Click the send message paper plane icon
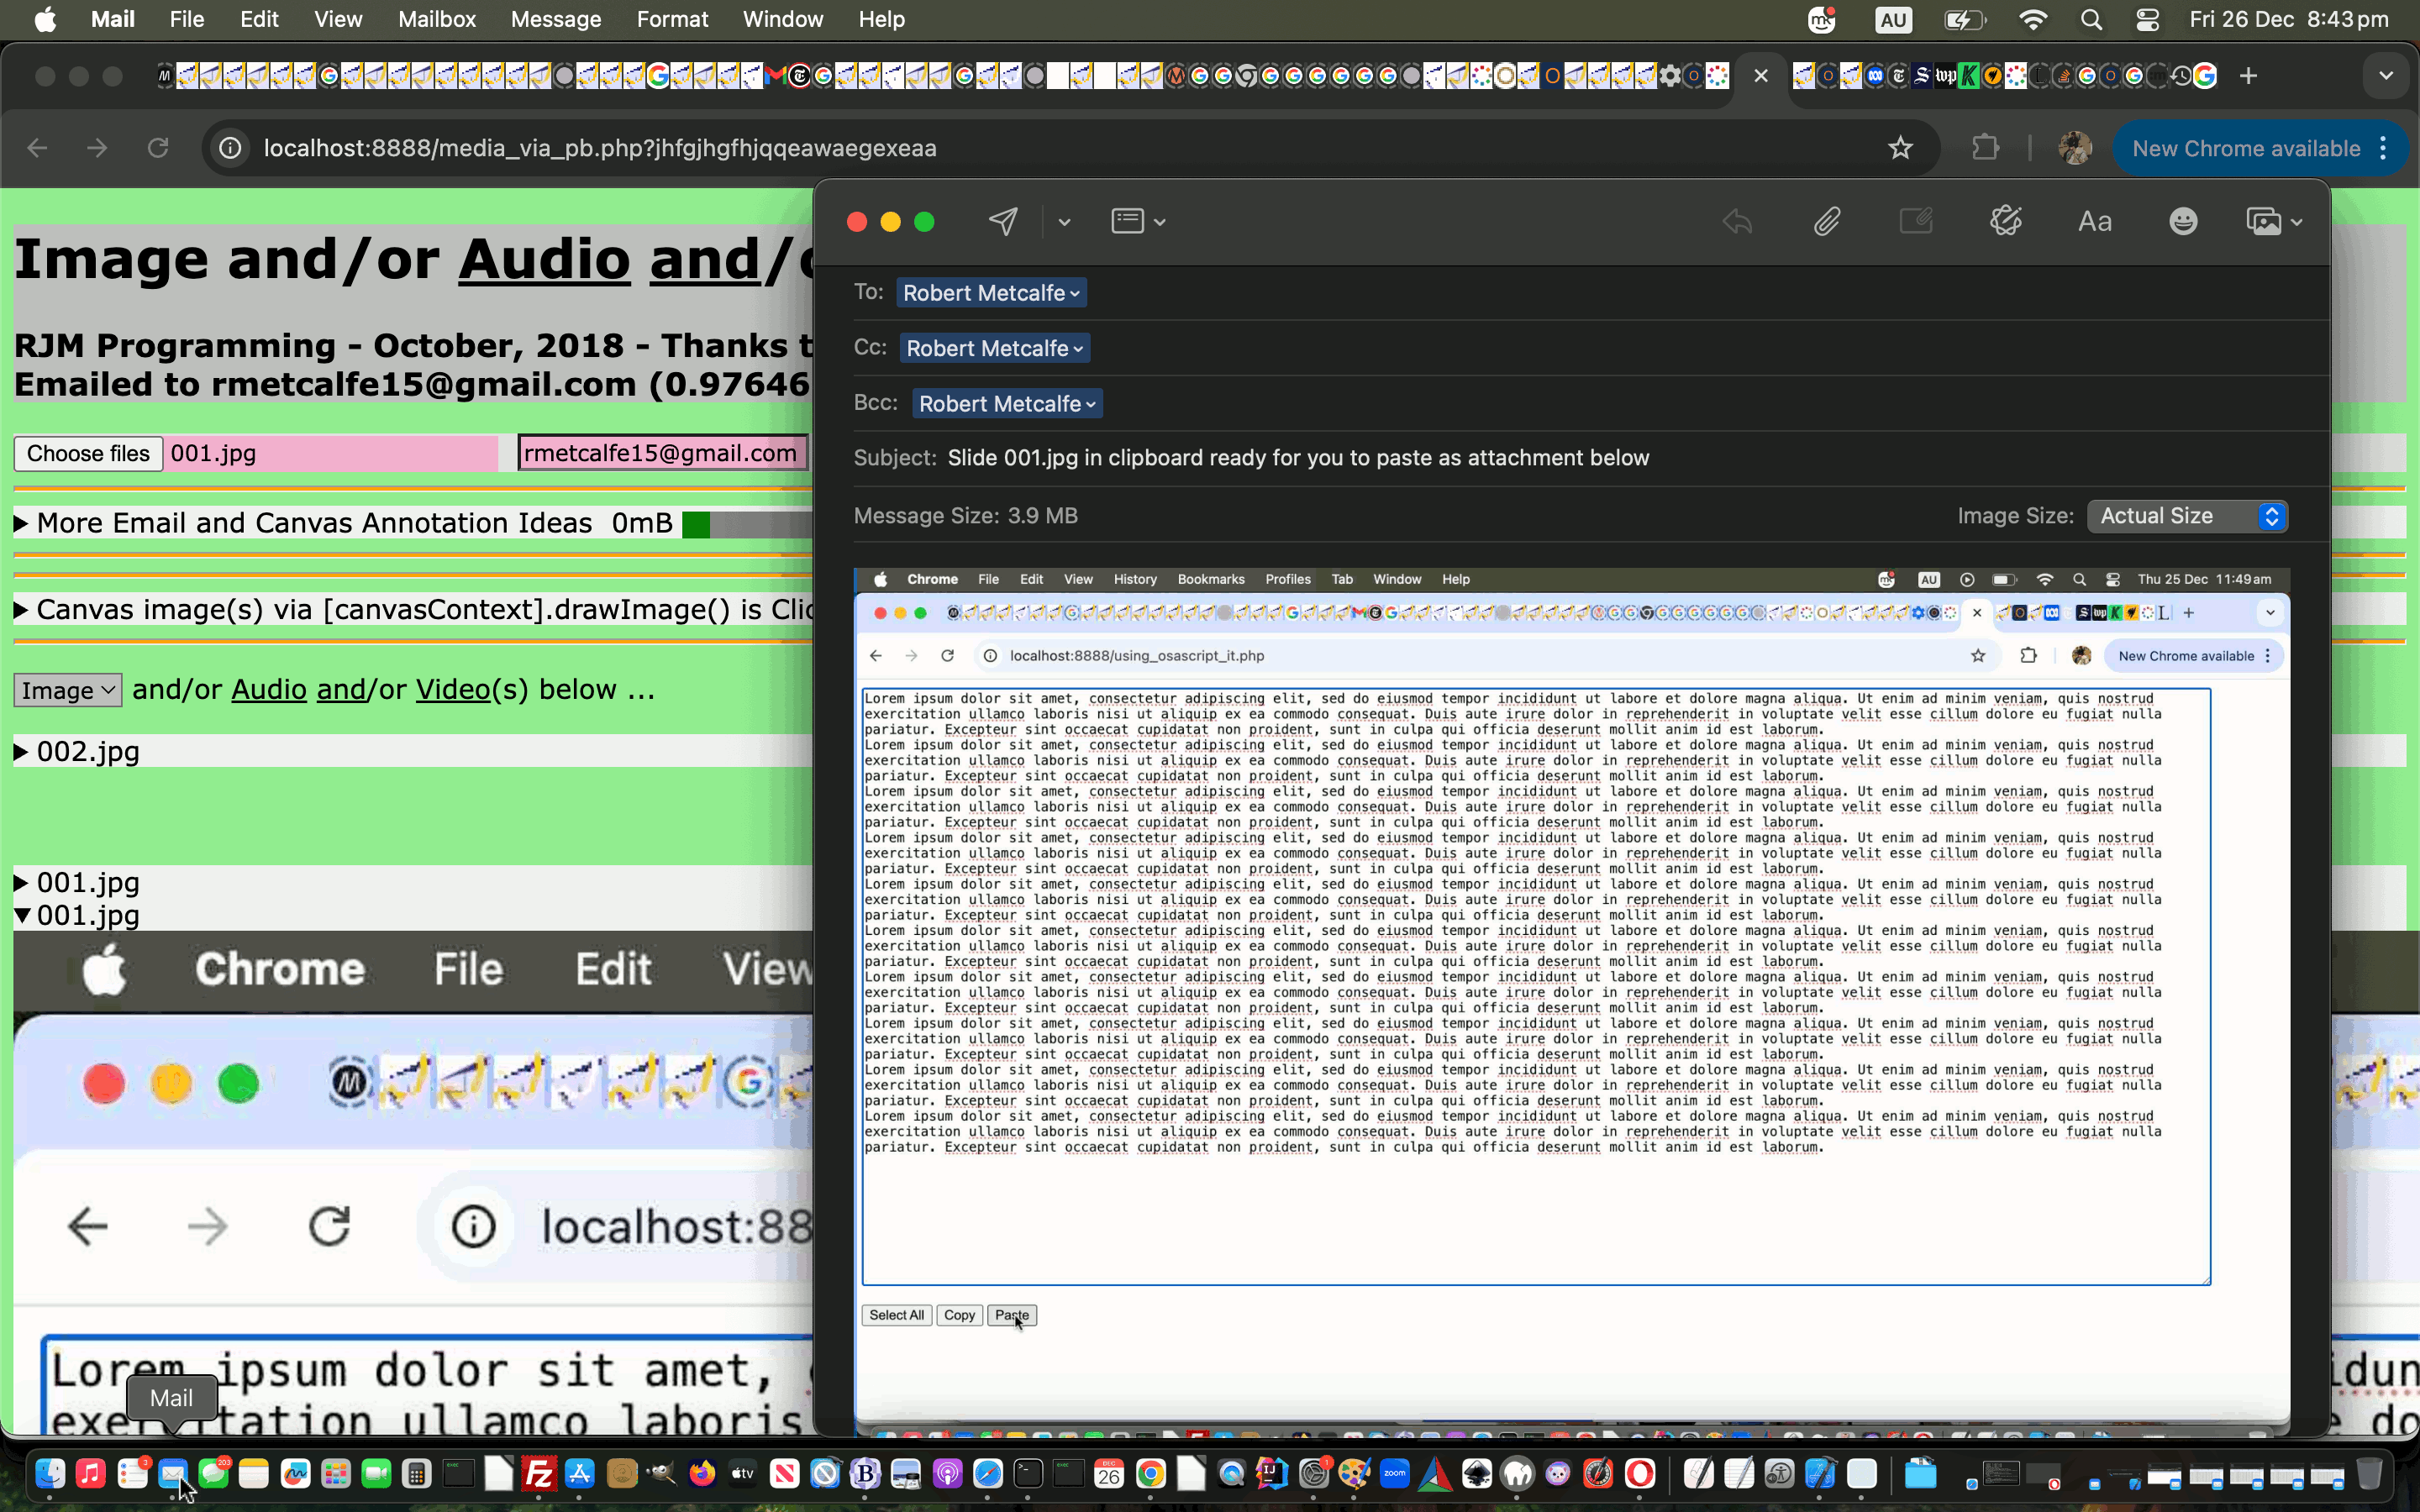 click(x=1003, y=221)
